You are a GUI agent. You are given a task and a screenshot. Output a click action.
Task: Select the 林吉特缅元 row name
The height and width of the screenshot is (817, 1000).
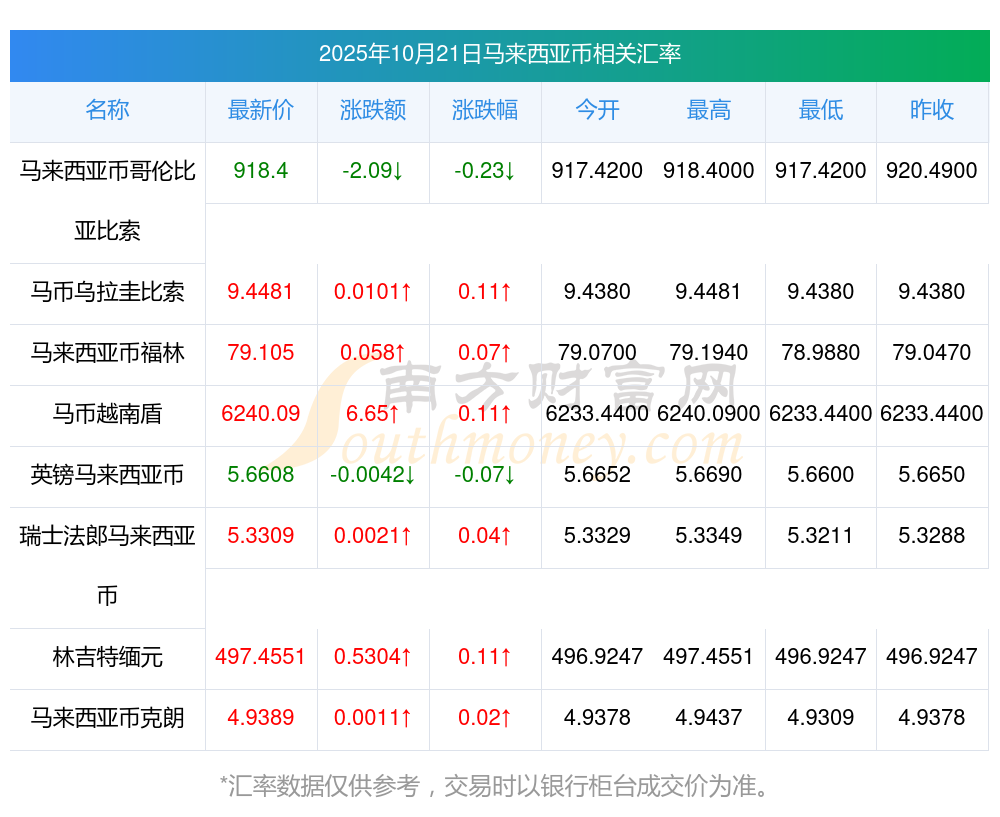click(107, 658)
